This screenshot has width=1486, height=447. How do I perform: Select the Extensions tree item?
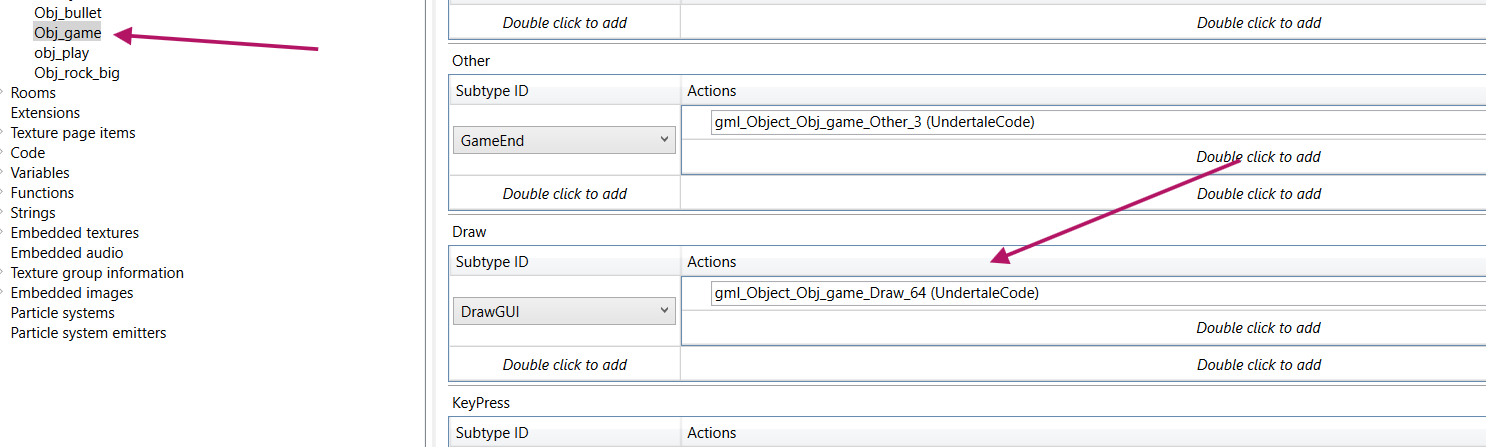click(45, 113)
